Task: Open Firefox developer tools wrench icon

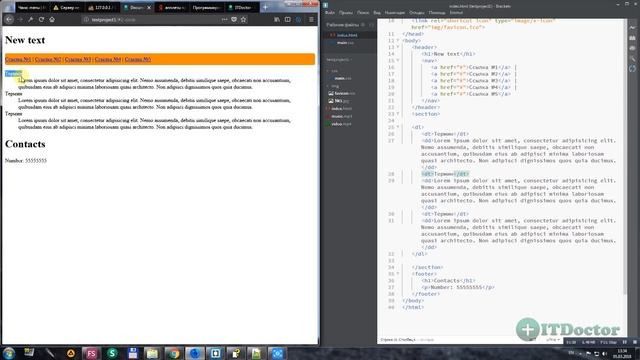Action: click(x=31, y=19)
